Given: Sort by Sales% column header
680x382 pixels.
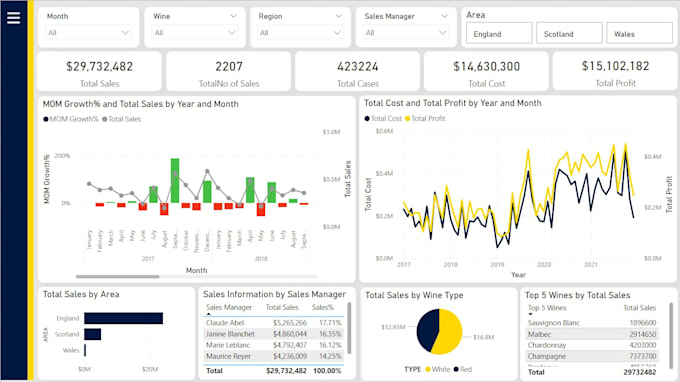Looking at the screenshot, I should click(323, 307).
